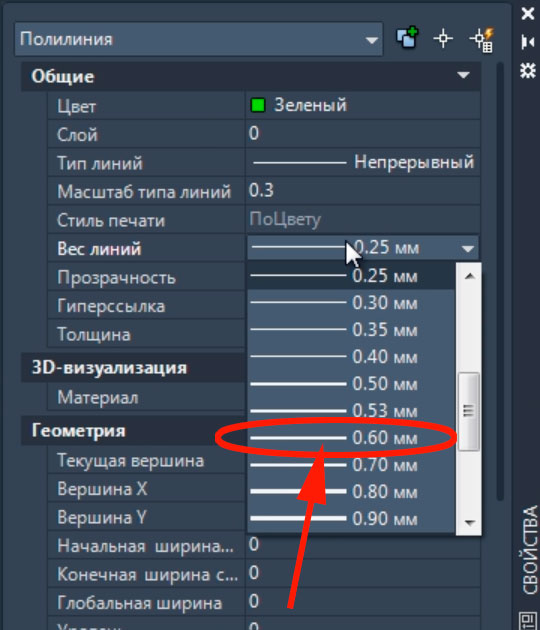Click the green Зеленый color swatch
The image size is (540, 630).
[x=258, y=106]
